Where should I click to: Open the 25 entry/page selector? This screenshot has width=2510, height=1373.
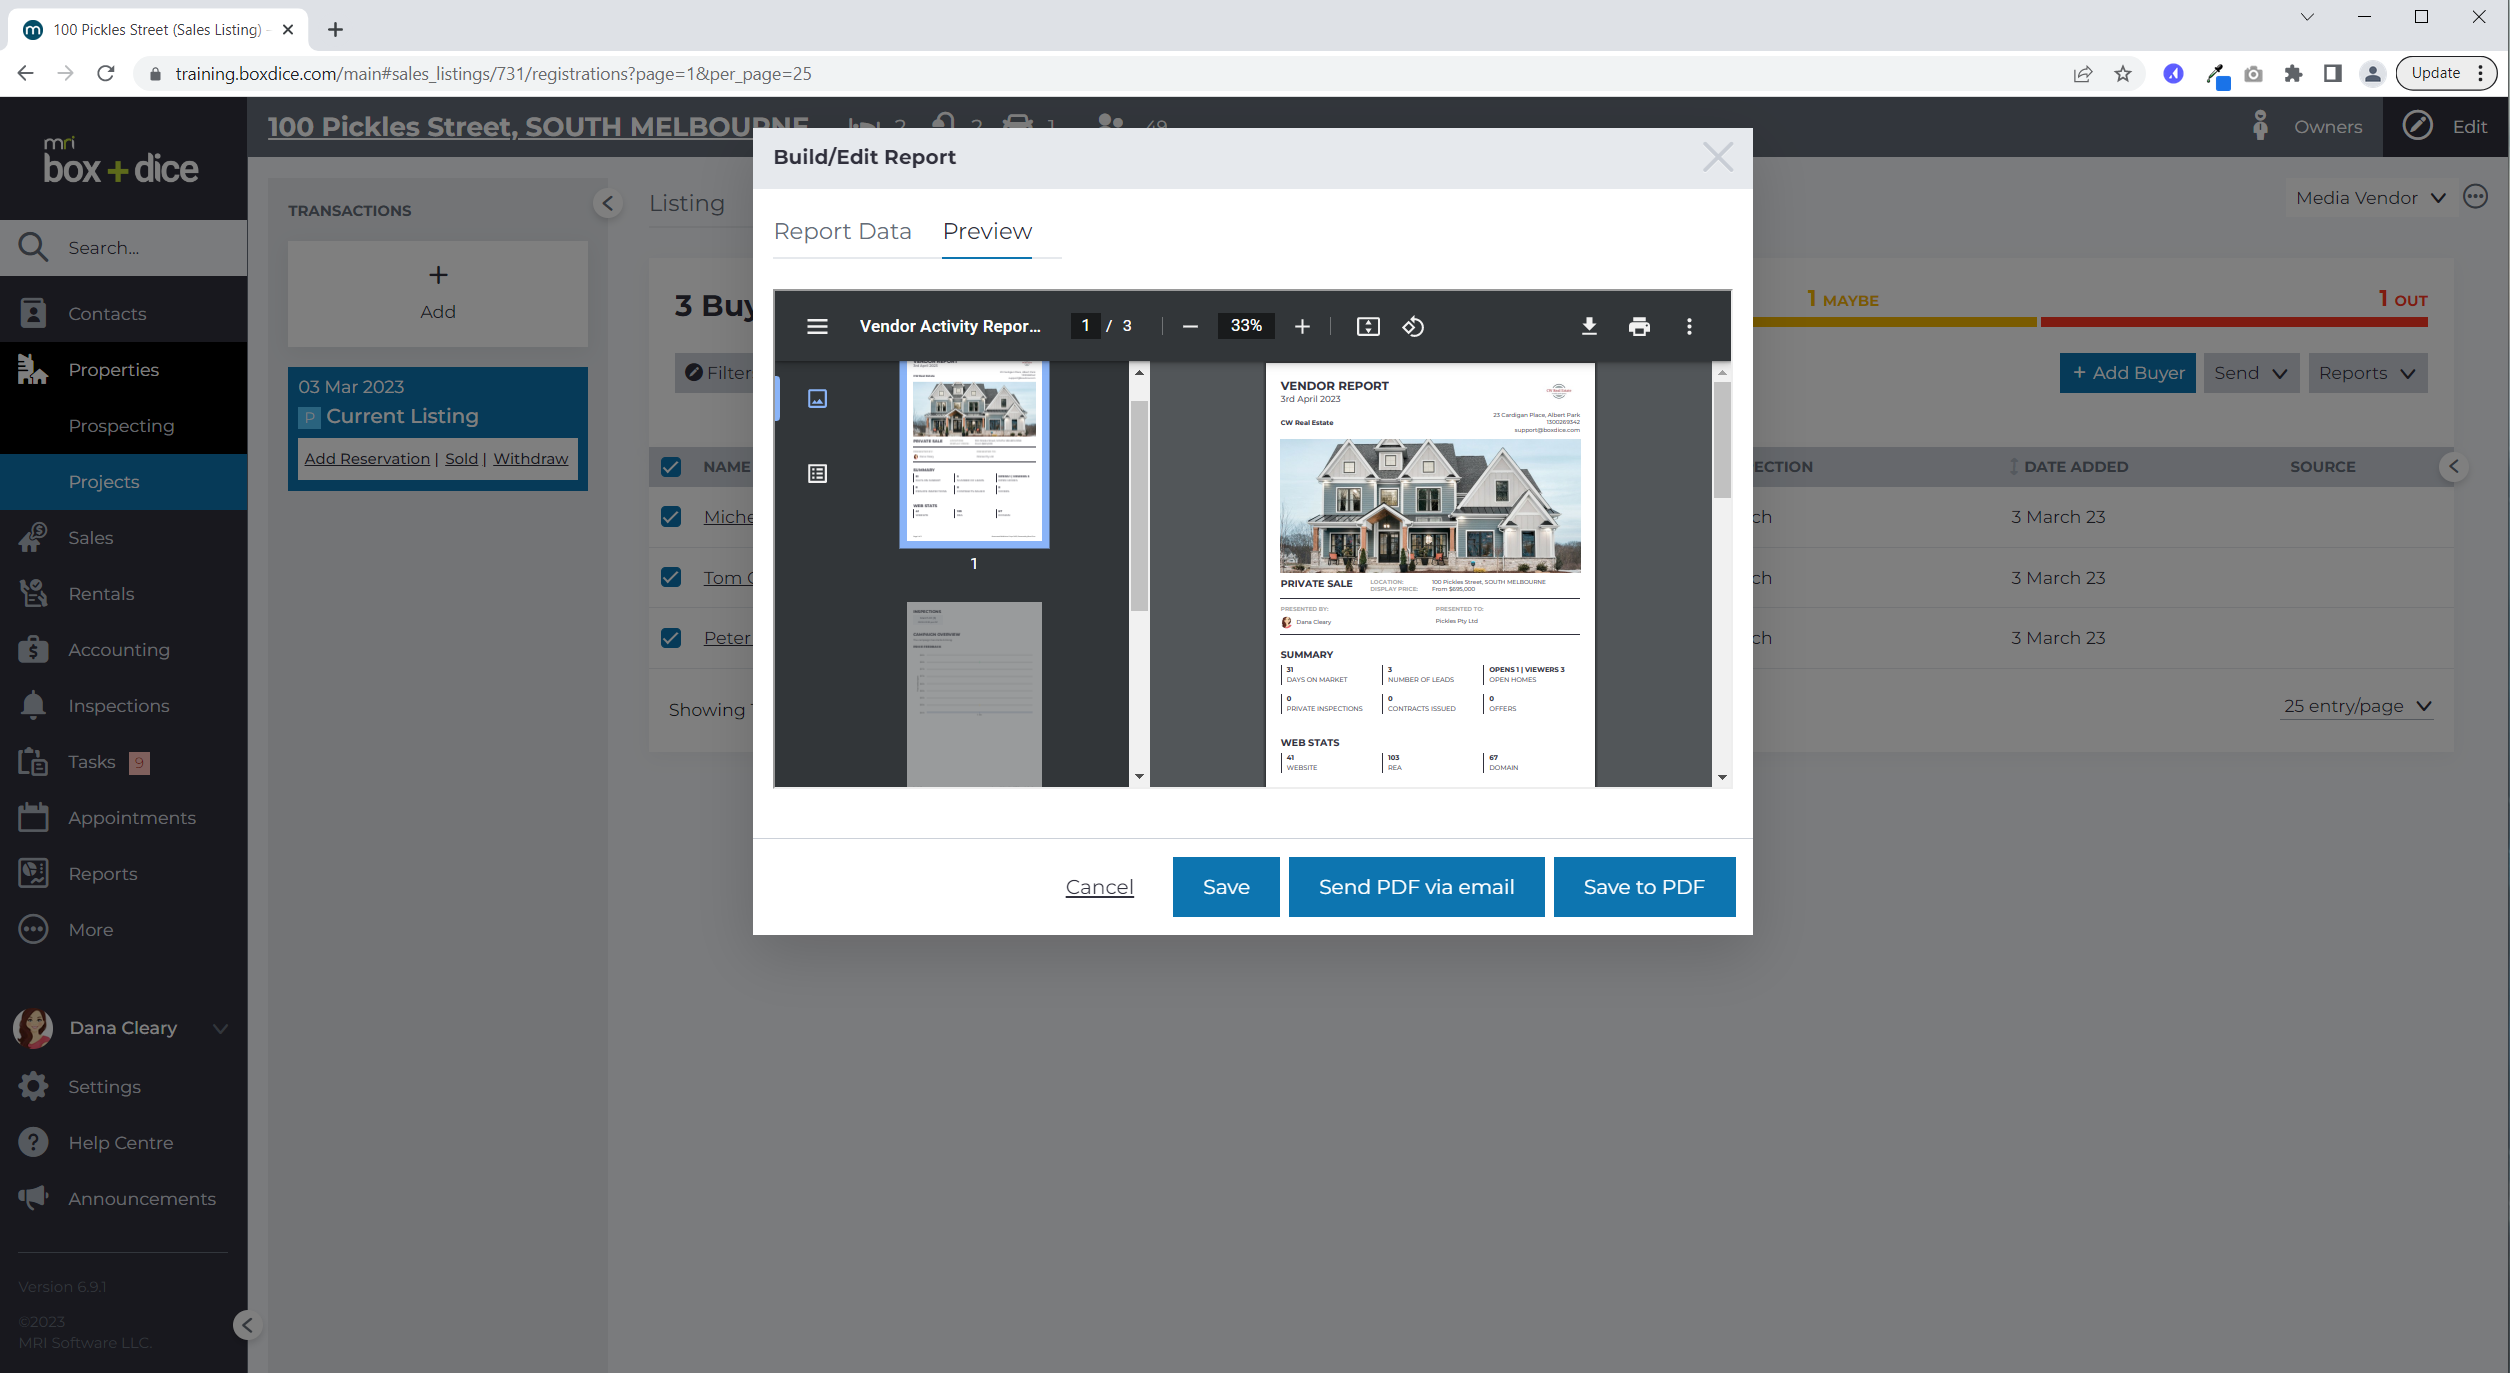(2356, 706)
